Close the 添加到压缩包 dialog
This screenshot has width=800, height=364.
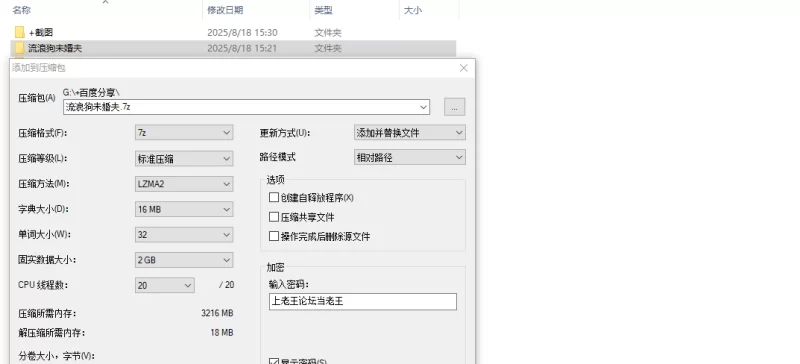coord(463,68)
